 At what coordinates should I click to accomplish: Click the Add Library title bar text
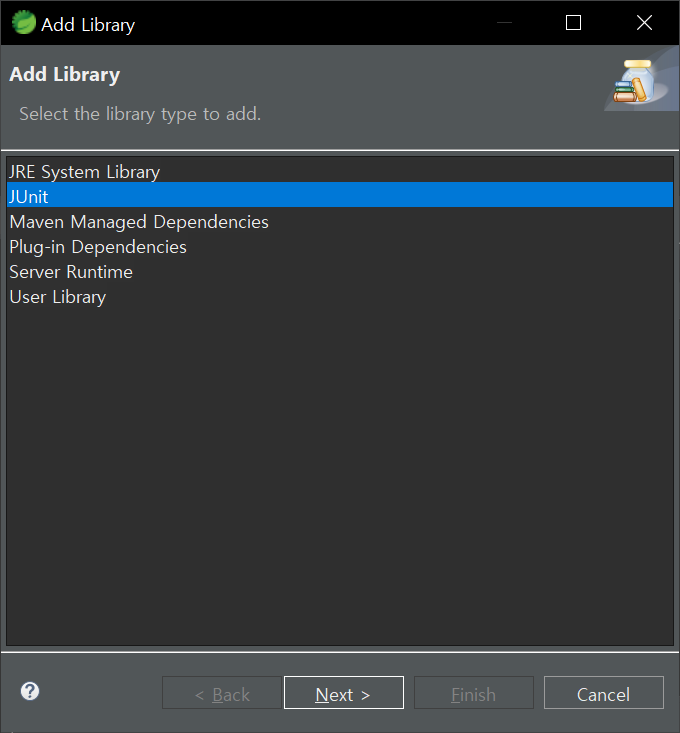click(x=88, y=24)
